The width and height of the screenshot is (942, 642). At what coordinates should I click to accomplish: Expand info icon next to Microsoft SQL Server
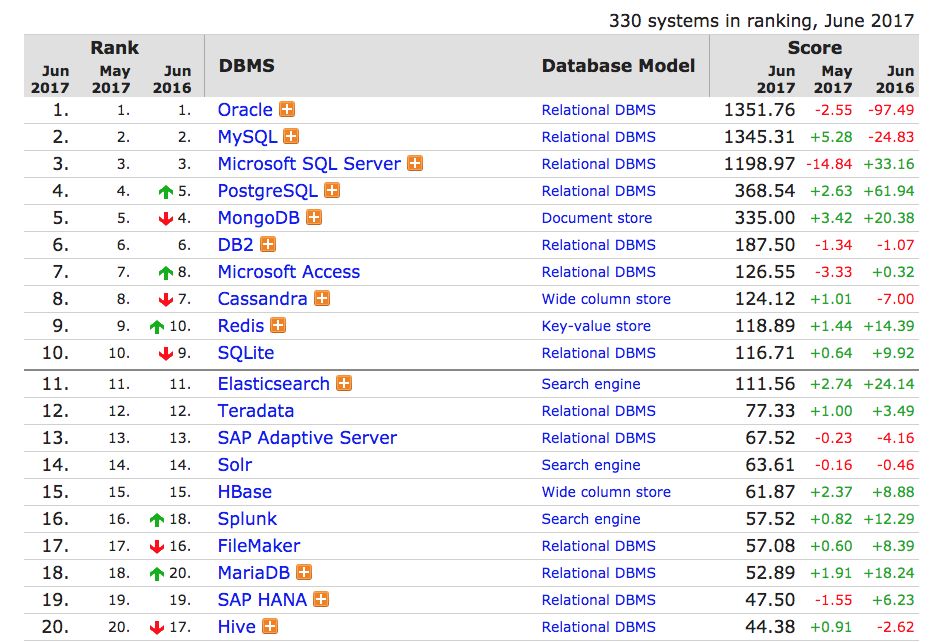point(415,164)
